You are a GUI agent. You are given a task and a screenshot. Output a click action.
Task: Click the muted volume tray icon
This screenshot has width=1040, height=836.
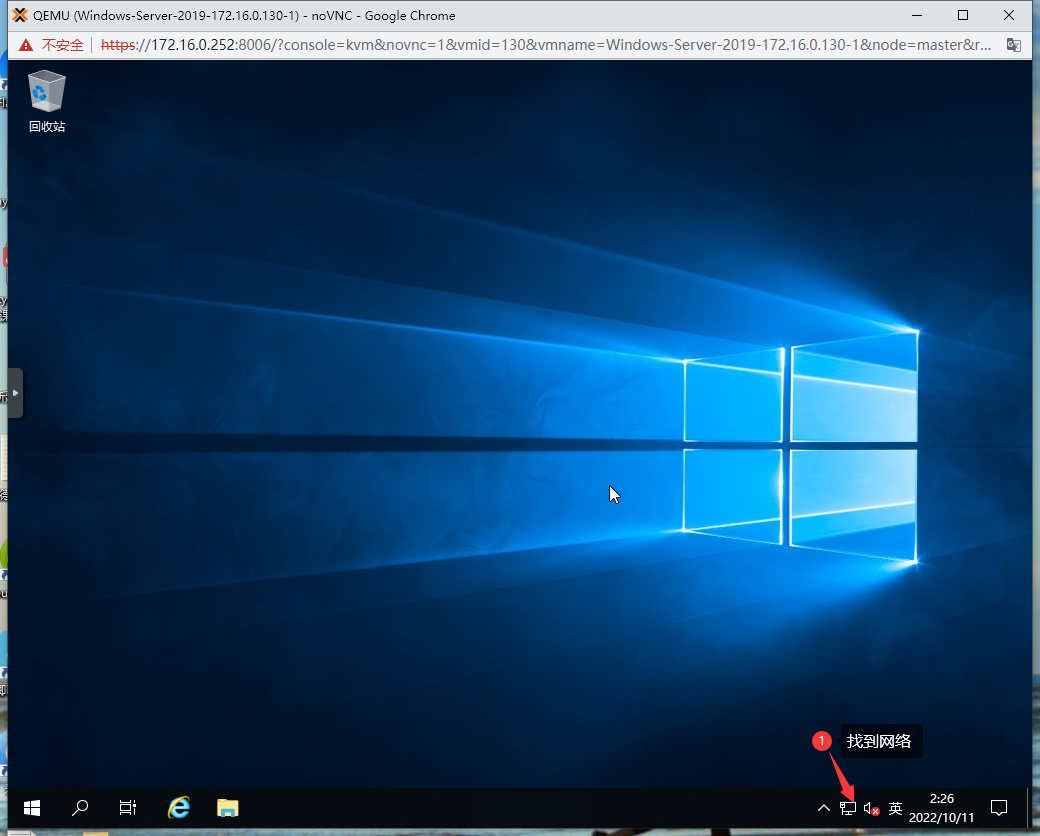click(x=872, y=808)
